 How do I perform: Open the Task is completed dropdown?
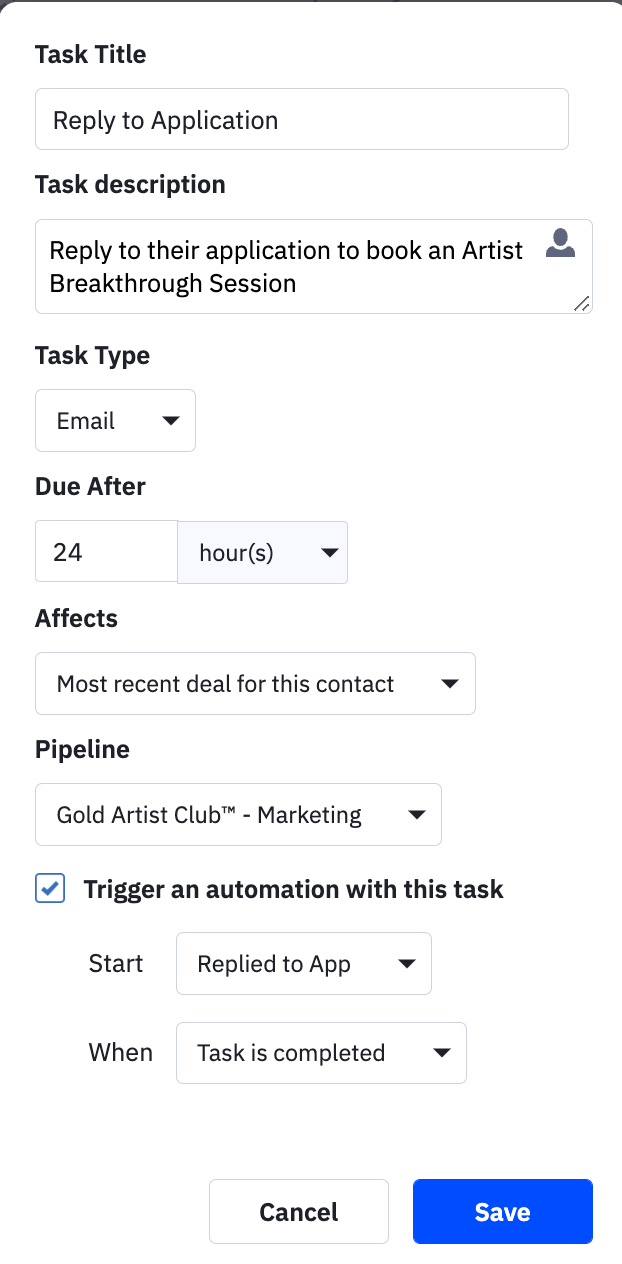321,1053
